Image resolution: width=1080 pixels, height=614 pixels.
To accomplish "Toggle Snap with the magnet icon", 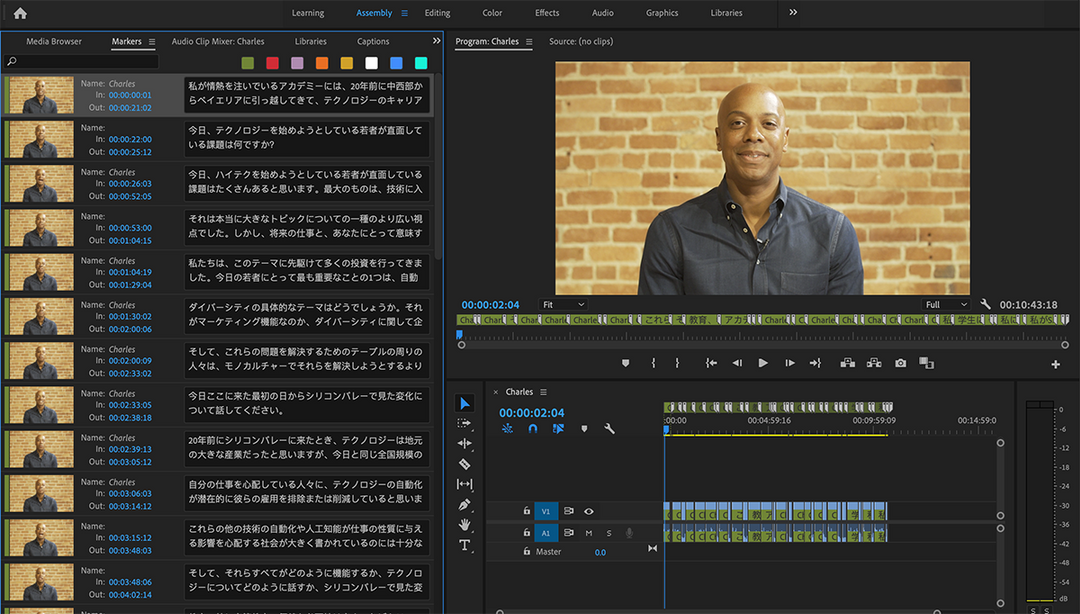I will click(x=533, y=428).
